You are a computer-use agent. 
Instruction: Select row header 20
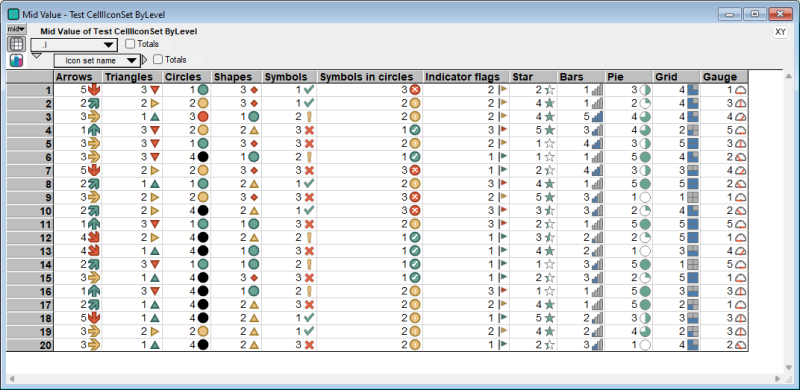[x=30, y=346]
